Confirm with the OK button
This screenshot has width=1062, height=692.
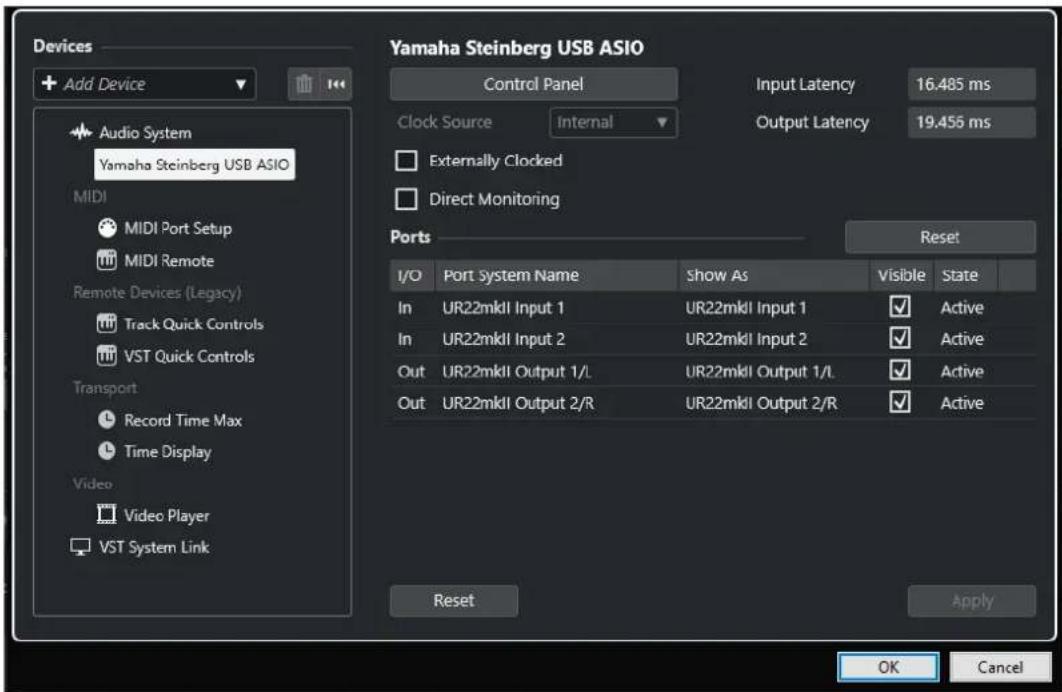888,667
